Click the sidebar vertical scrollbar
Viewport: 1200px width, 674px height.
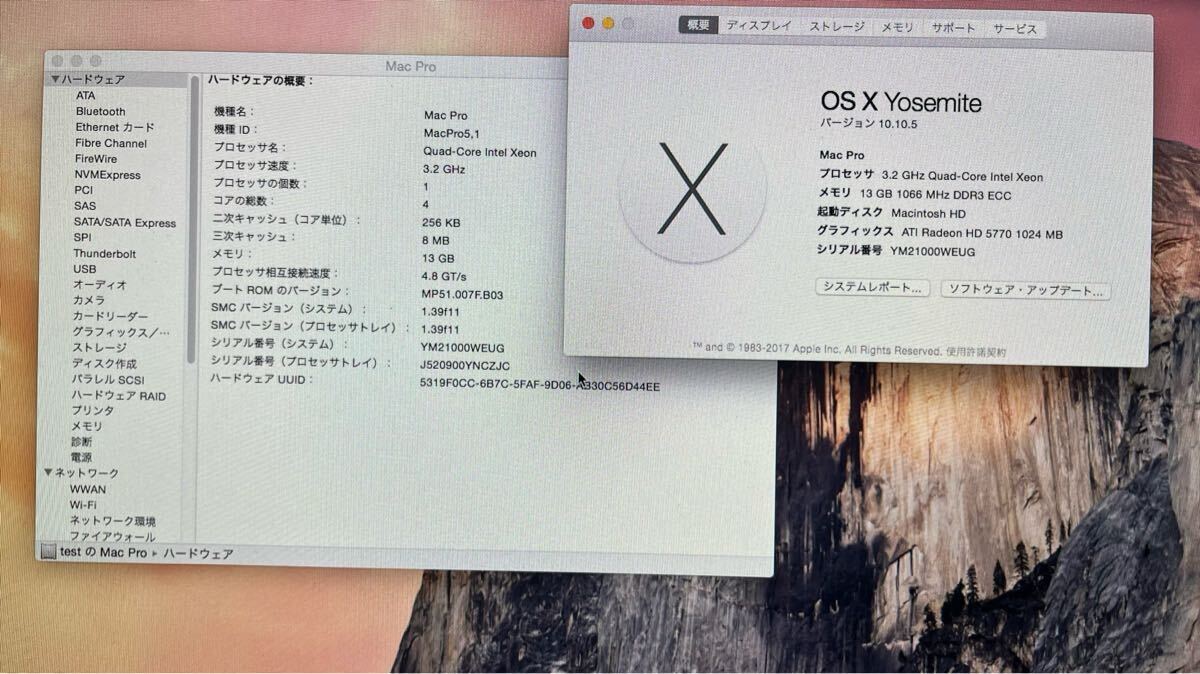point(191,220)
